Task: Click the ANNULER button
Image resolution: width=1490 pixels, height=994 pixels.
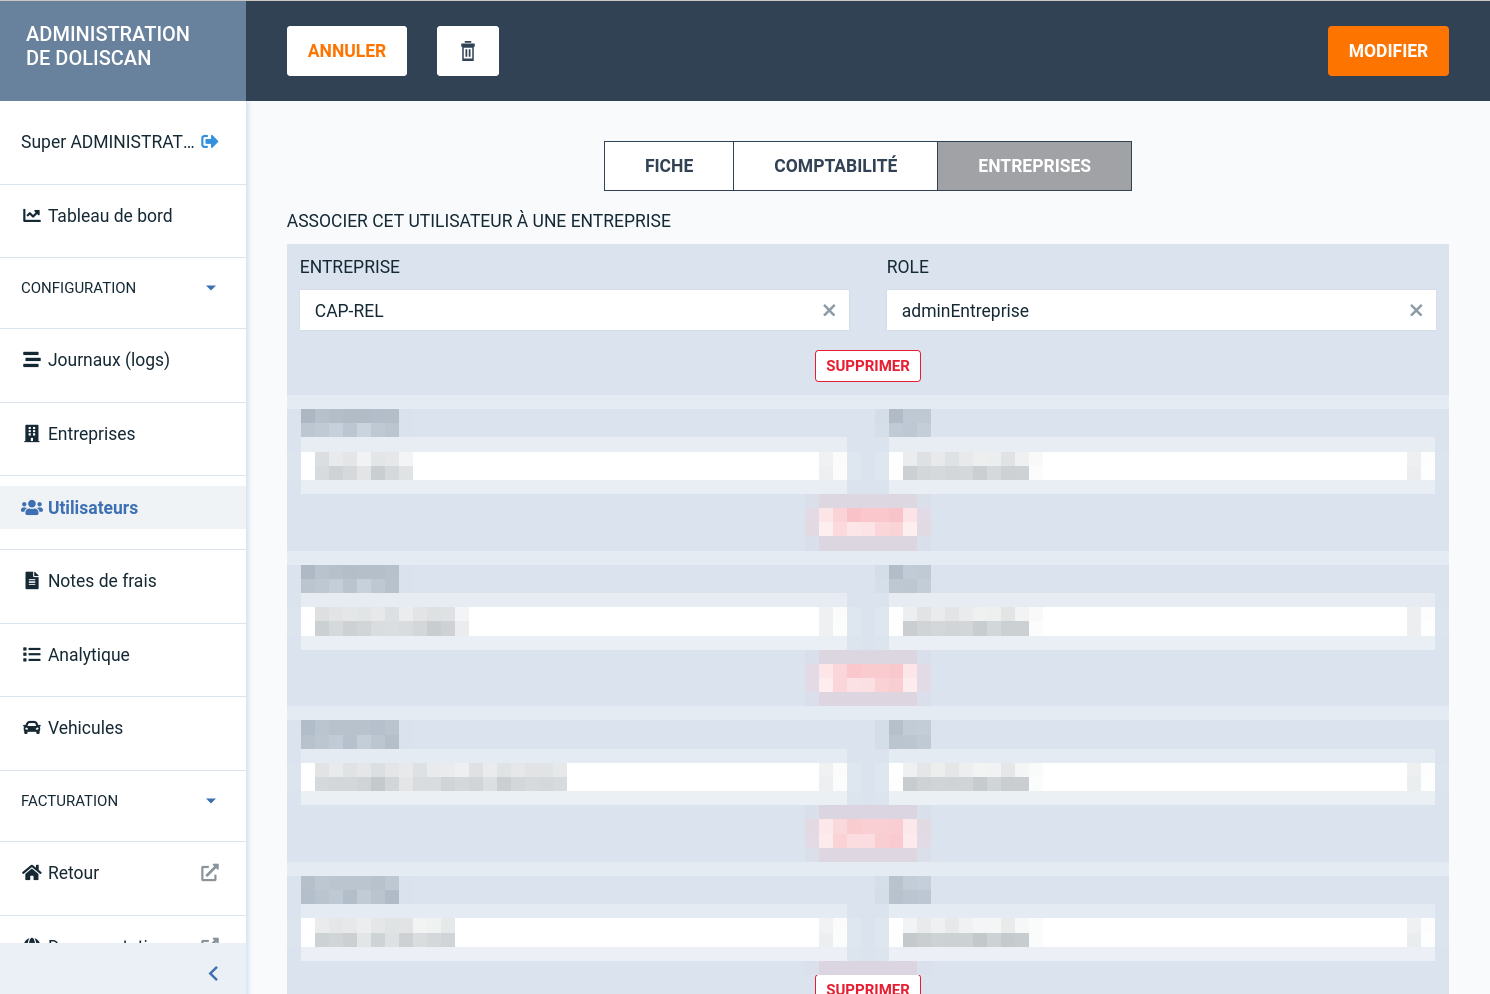Action: pyautogui.click(x=347, y=51)
